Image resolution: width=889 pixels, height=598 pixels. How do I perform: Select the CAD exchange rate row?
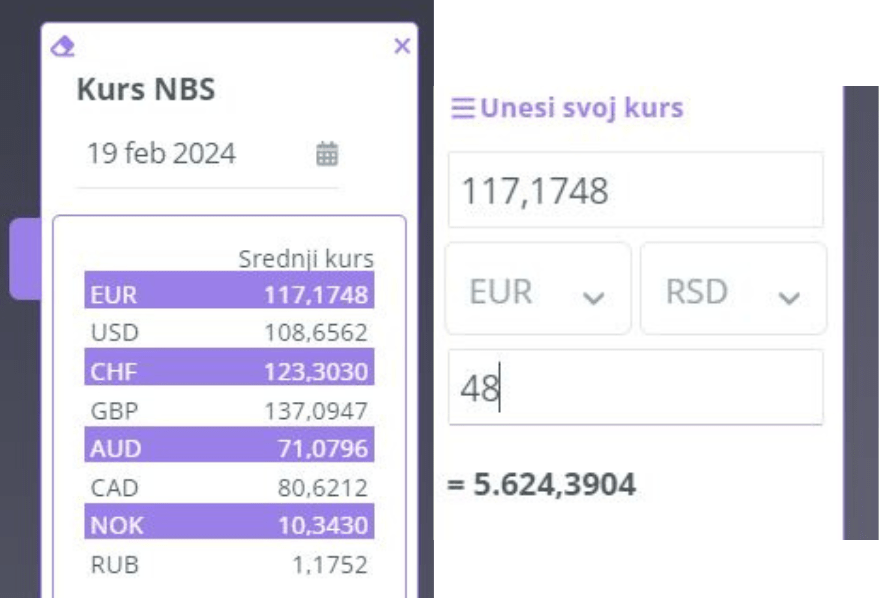[x=229, y=487]
